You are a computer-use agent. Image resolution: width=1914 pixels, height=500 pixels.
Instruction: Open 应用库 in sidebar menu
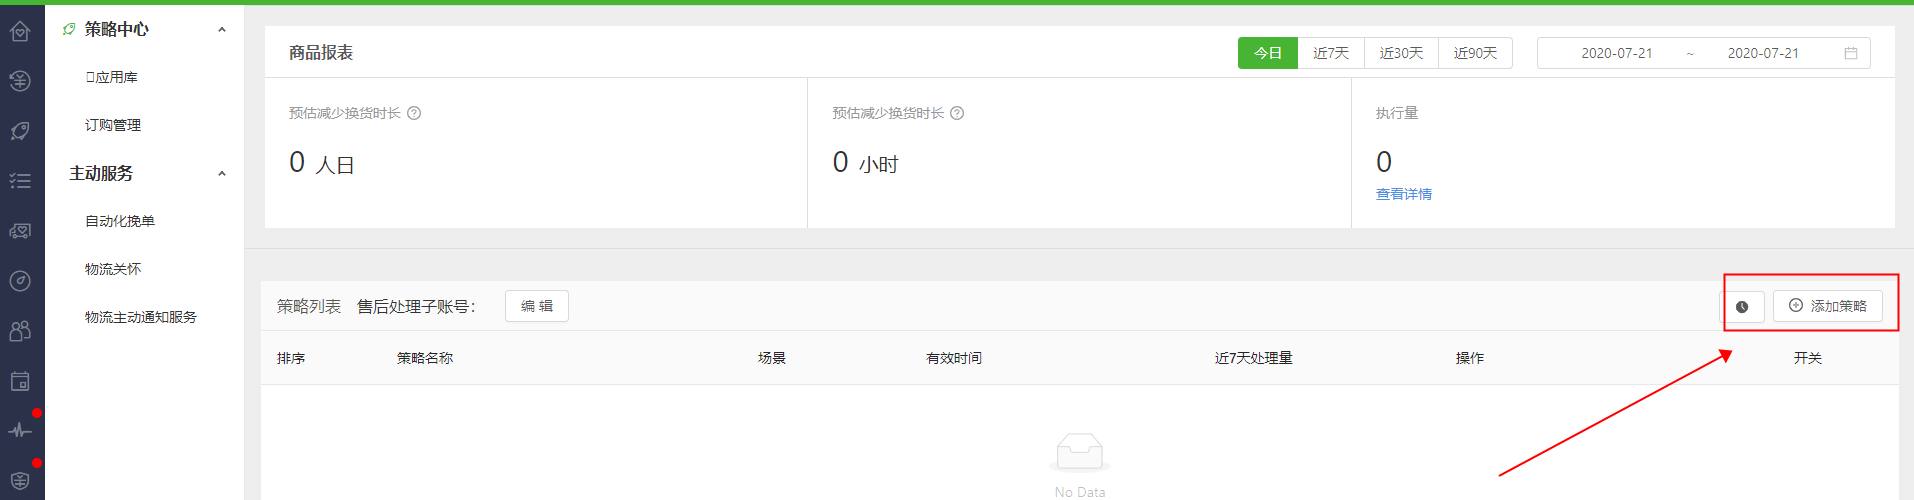pos(112,77)
